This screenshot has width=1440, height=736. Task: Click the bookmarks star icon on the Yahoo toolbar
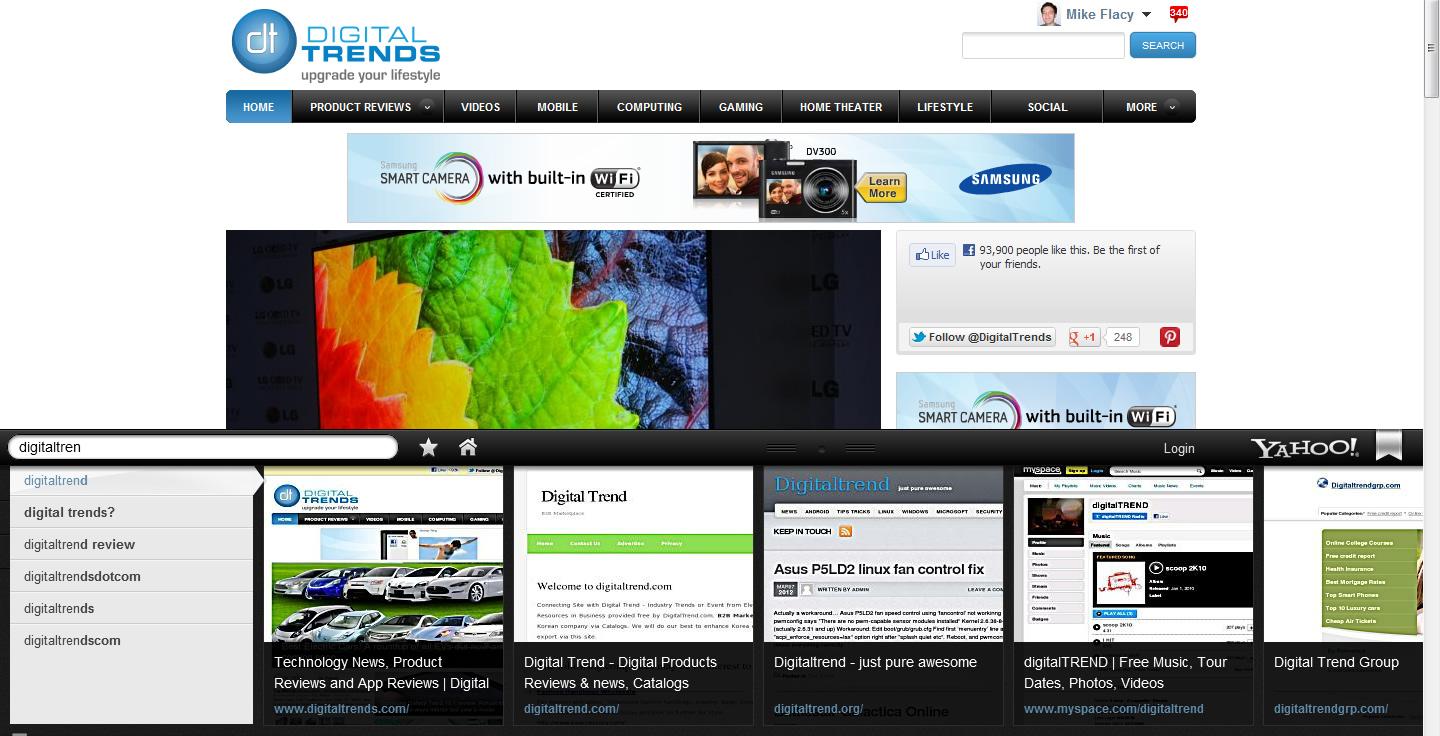(x=428, y=448)
